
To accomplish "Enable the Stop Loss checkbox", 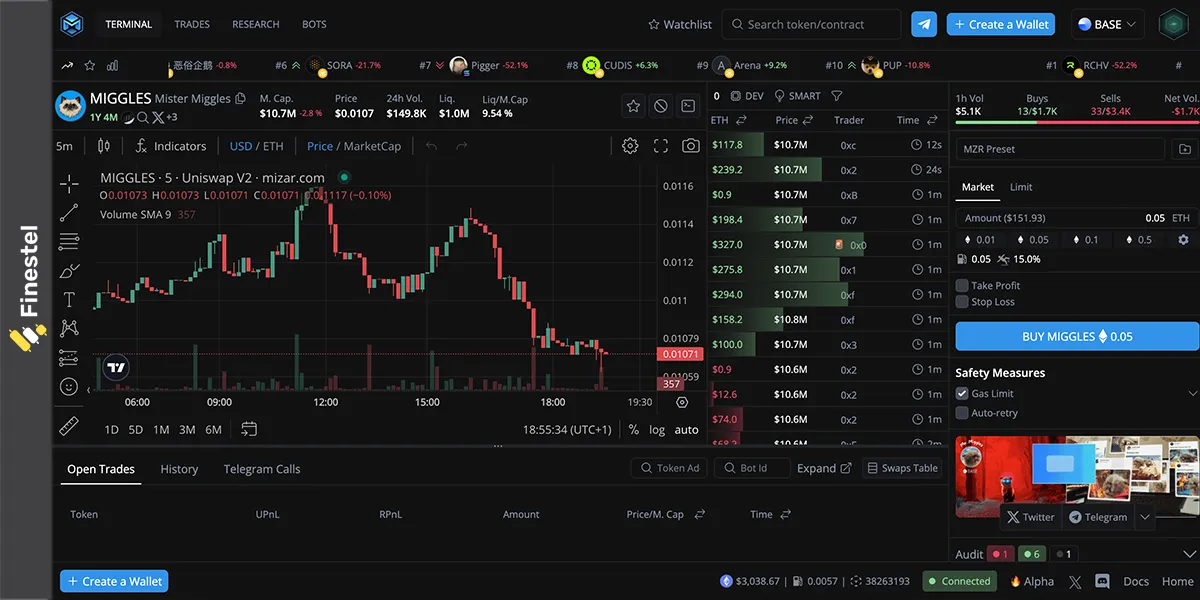I will click(x=962, y=302).
